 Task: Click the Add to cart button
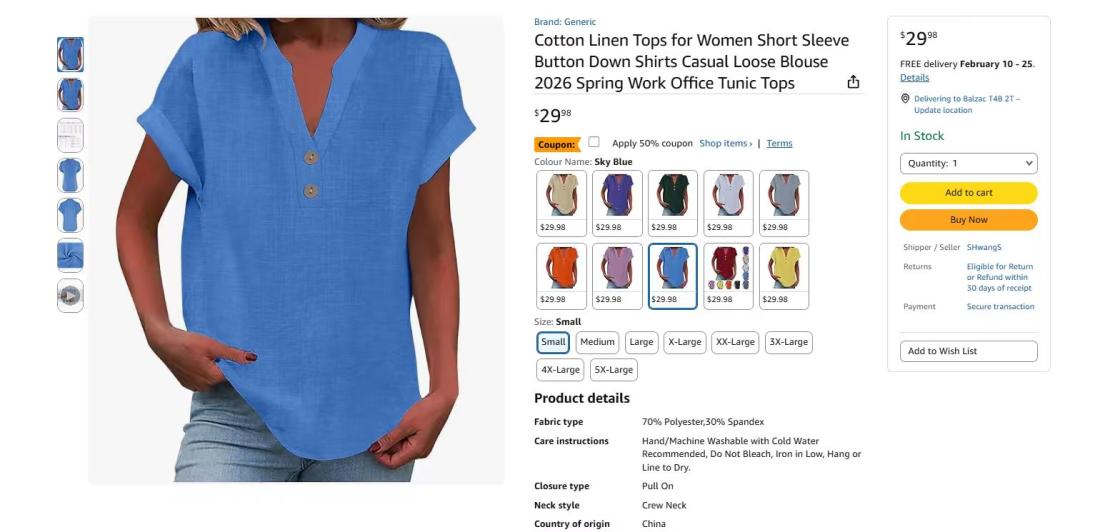(969, 193)
